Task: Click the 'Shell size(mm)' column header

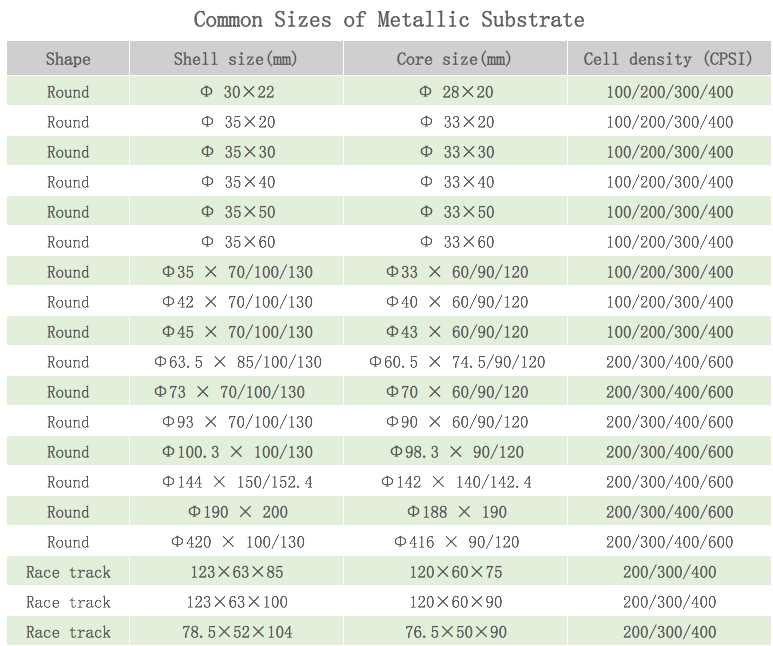Action: tap(236, 59)
